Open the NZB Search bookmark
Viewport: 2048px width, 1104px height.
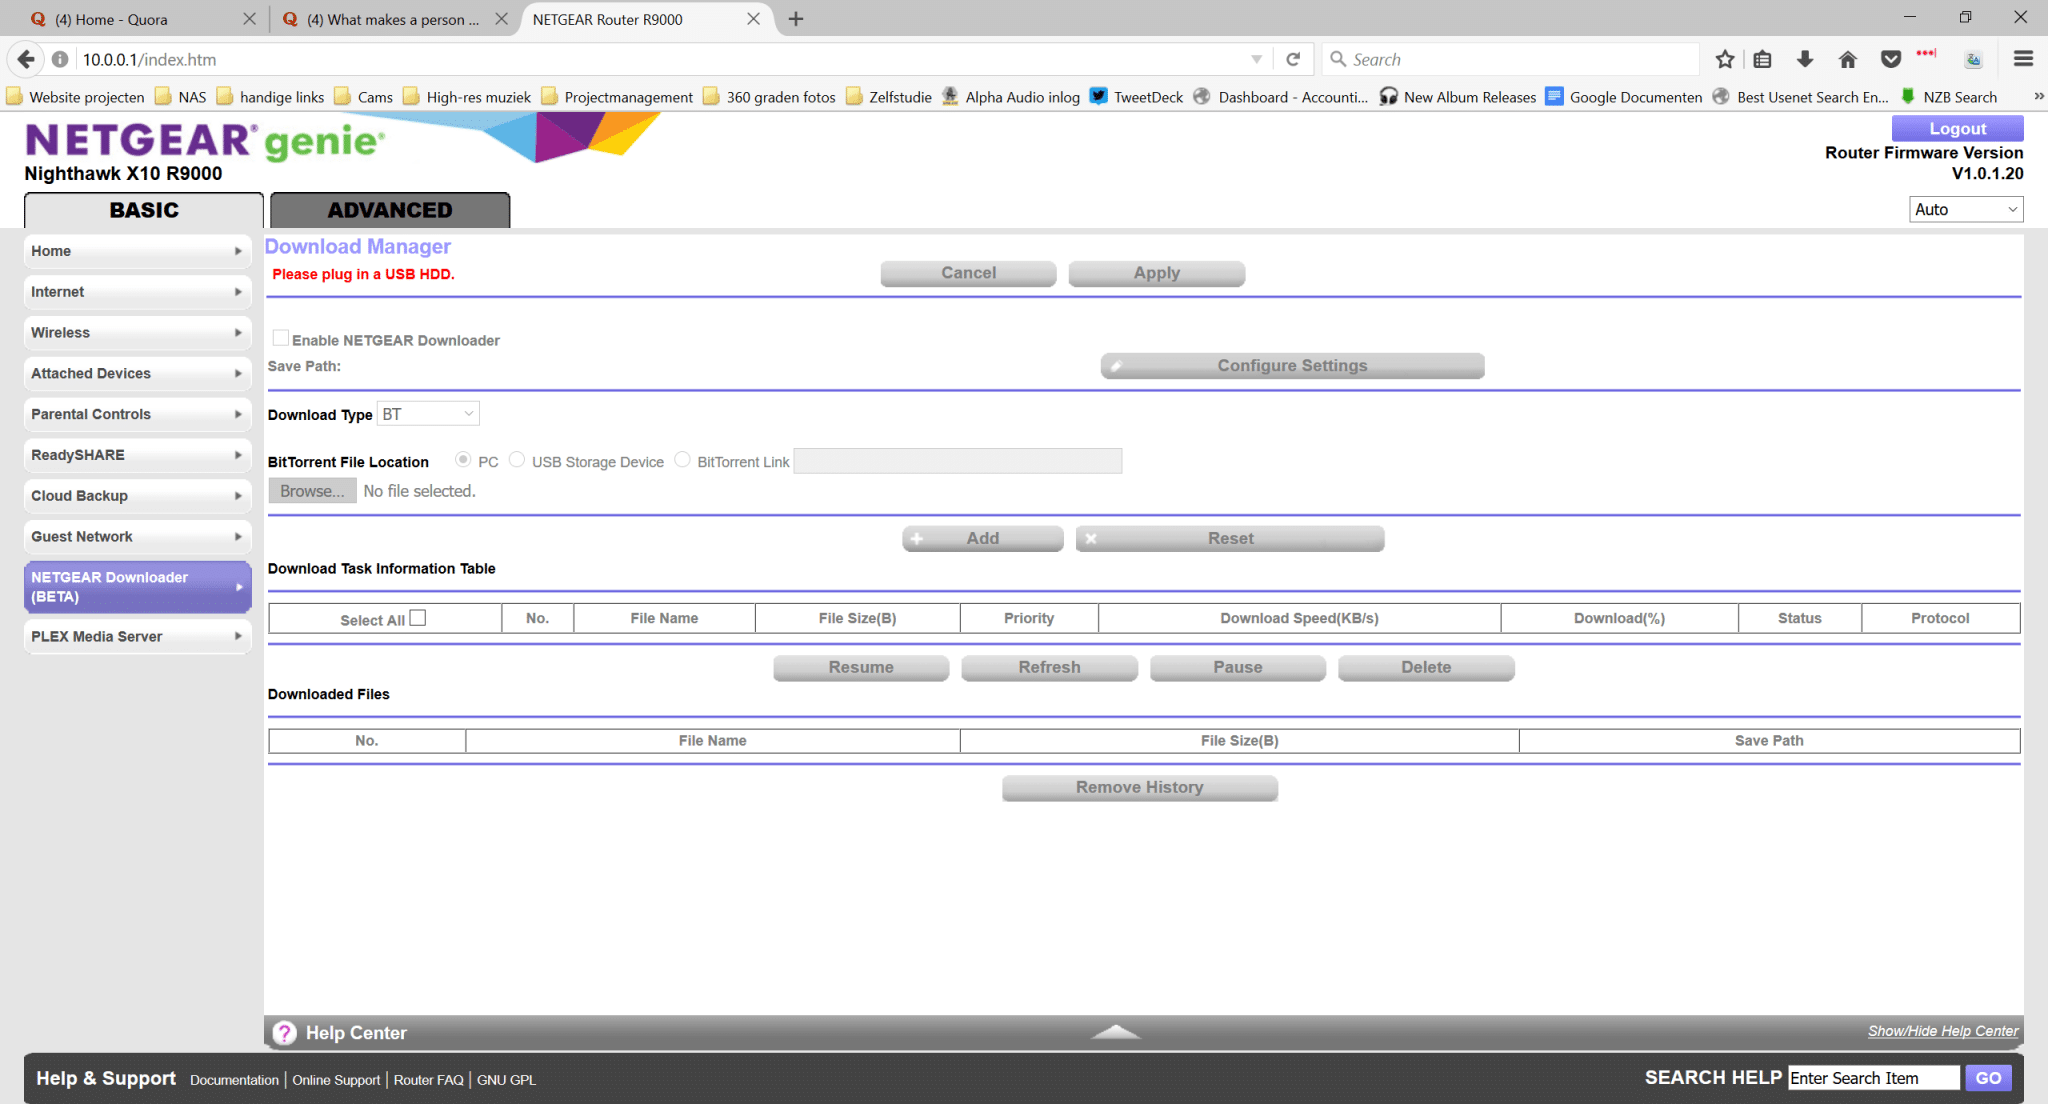coord(1949,97)
